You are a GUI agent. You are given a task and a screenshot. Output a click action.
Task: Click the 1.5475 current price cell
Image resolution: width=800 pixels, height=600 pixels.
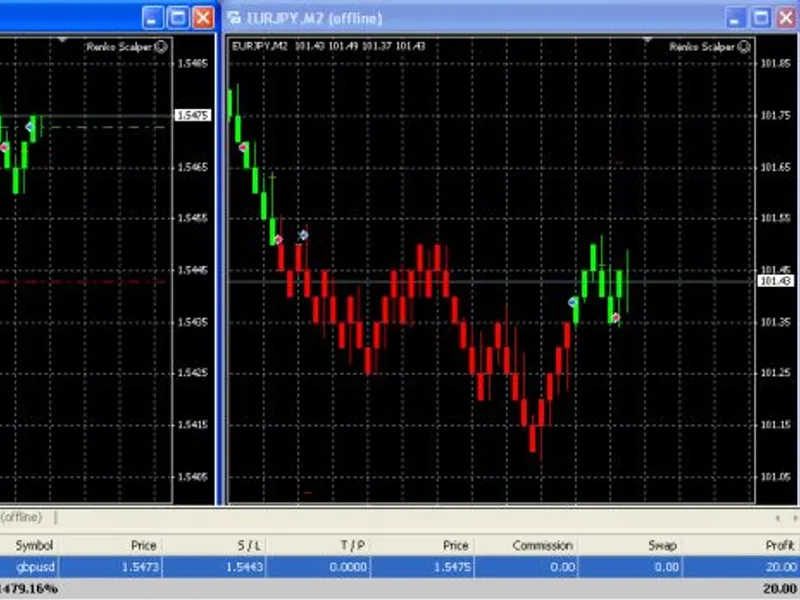coord(452,567)
